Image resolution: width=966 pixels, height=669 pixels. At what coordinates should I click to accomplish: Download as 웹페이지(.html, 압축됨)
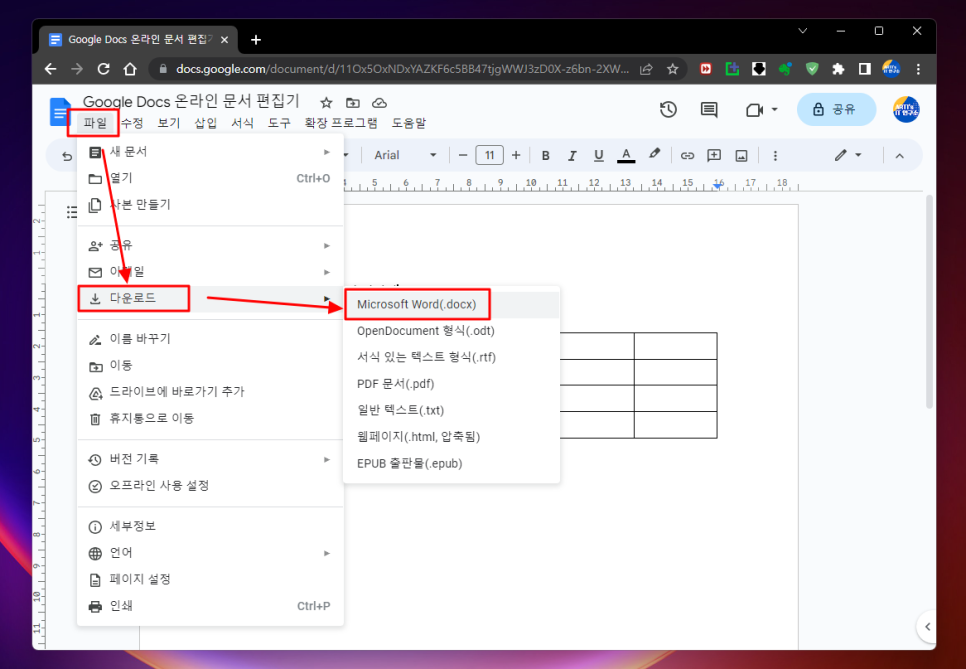[452, 437]
